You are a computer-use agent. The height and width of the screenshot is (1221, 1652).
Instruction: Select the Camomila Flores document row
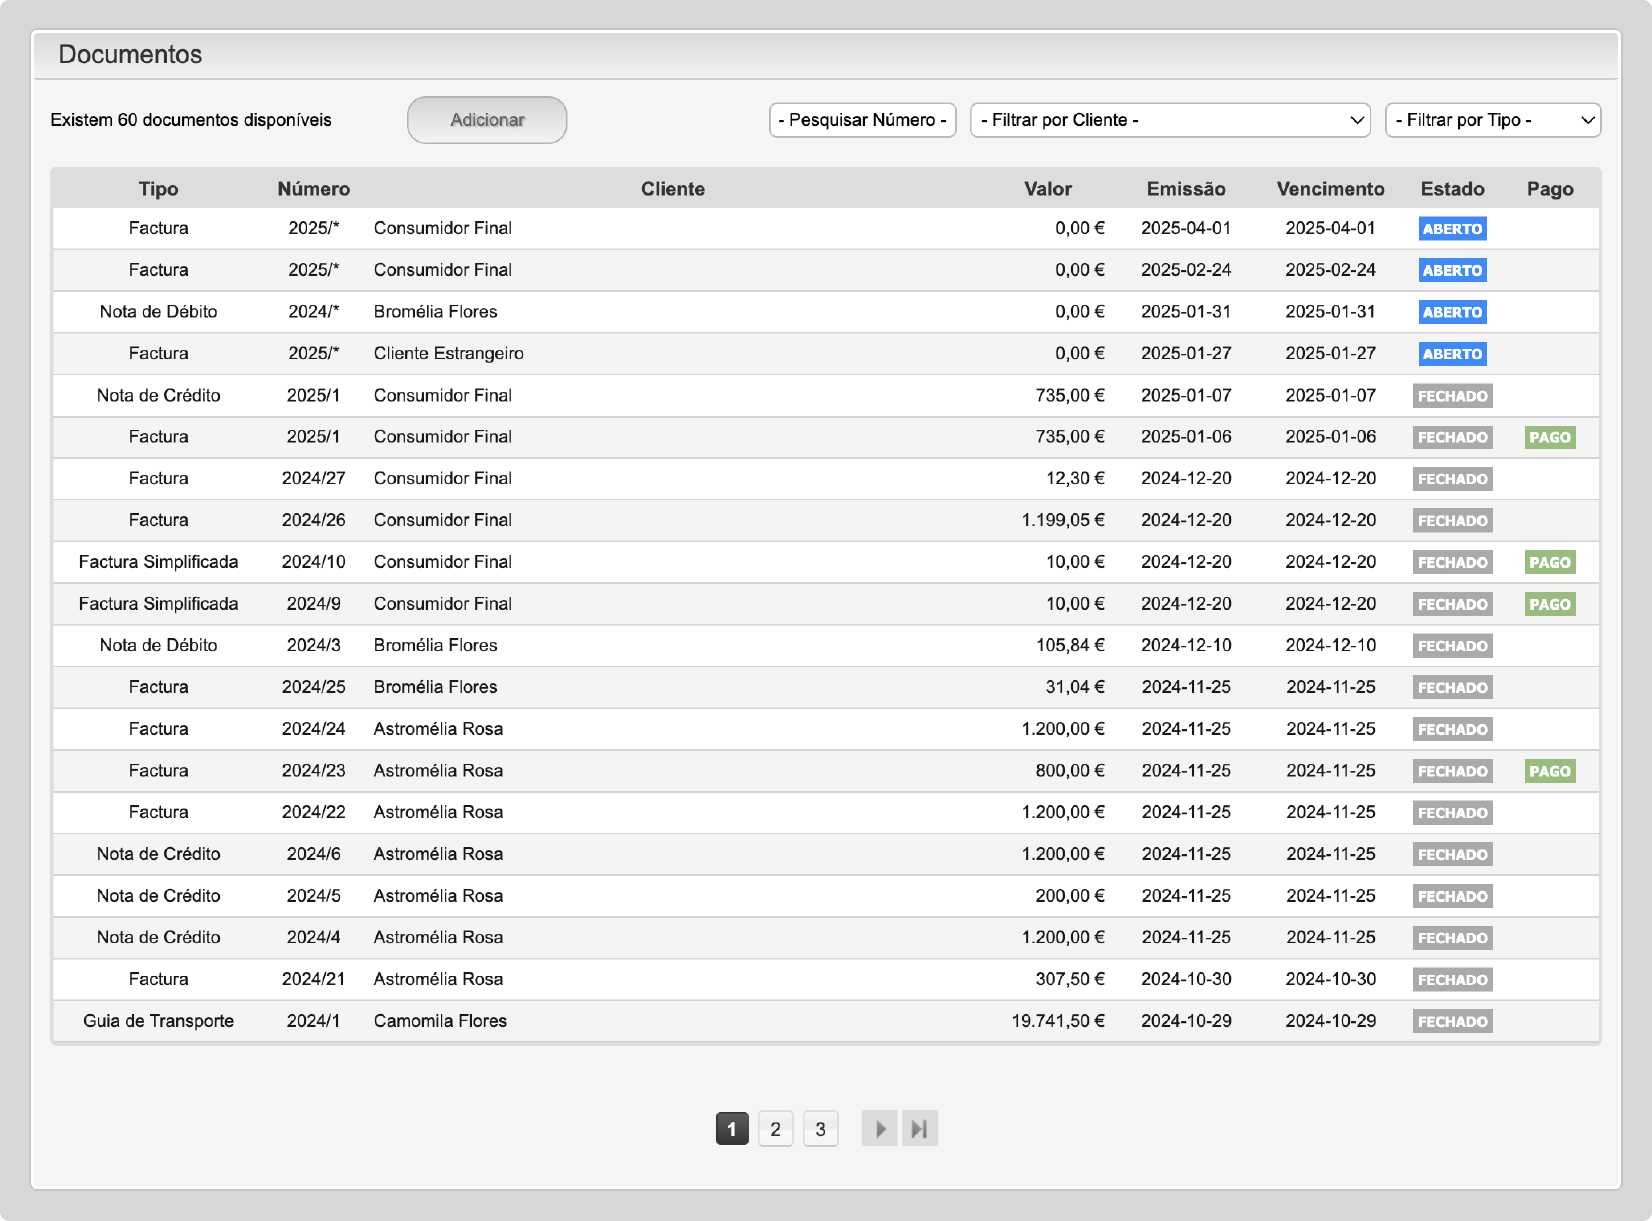440,1021
